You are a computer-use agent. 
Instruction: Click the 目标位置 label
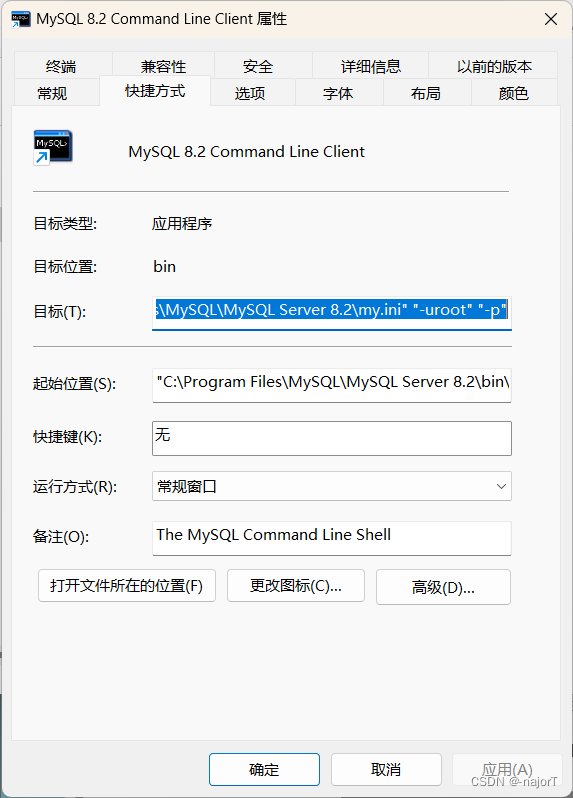65,267
